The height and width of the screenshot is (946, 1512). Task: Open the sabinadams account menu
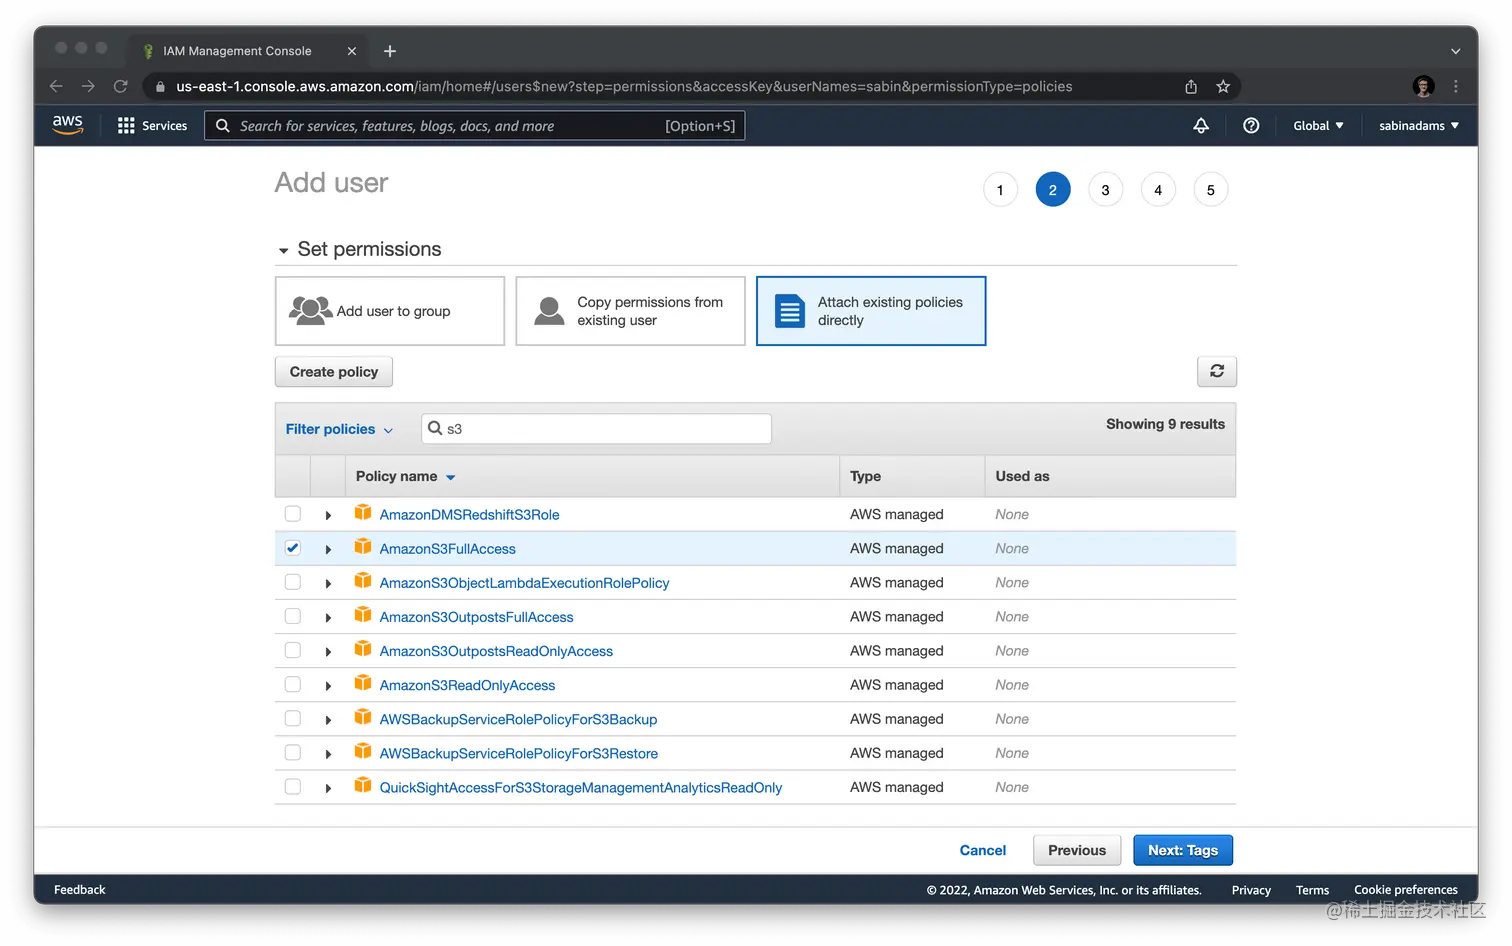click(1416, 125)
